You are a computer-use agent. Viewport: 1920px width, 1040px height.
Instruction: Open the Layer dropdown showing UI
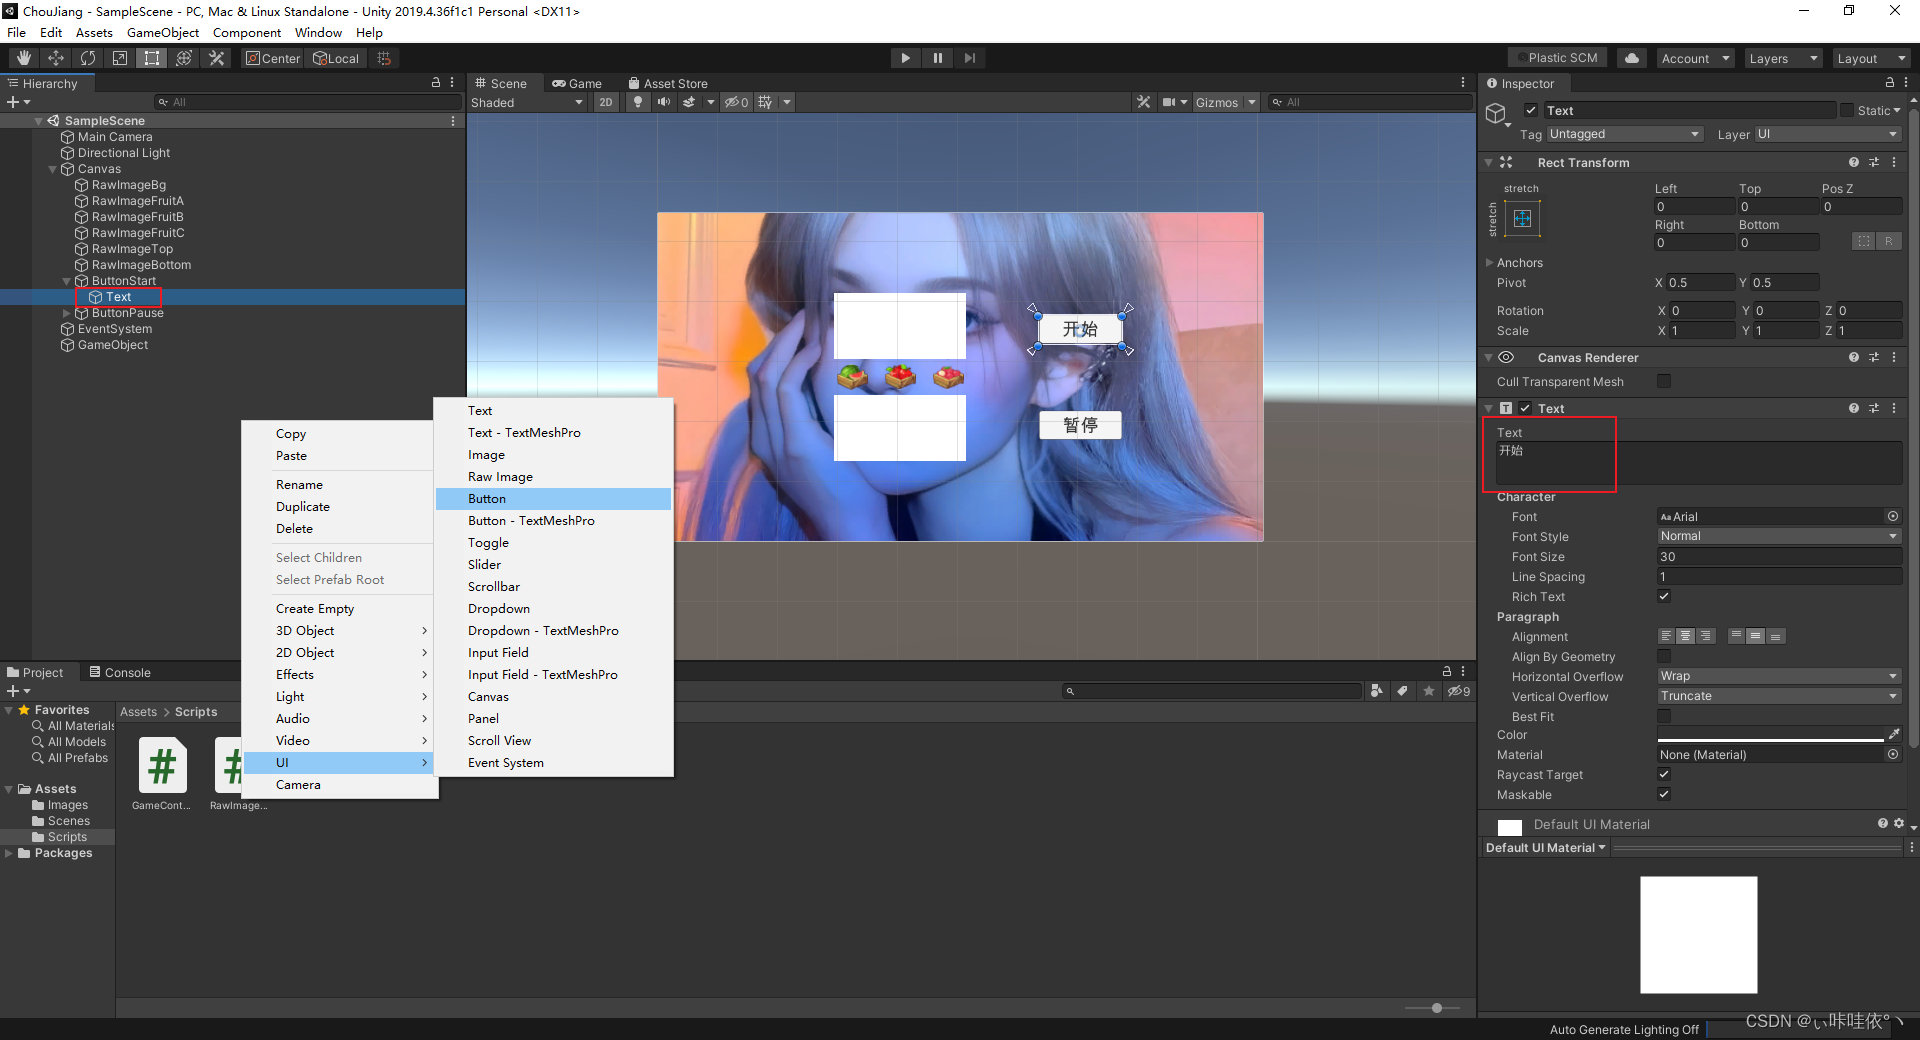pyautogui.click(x=1827, y=134)
